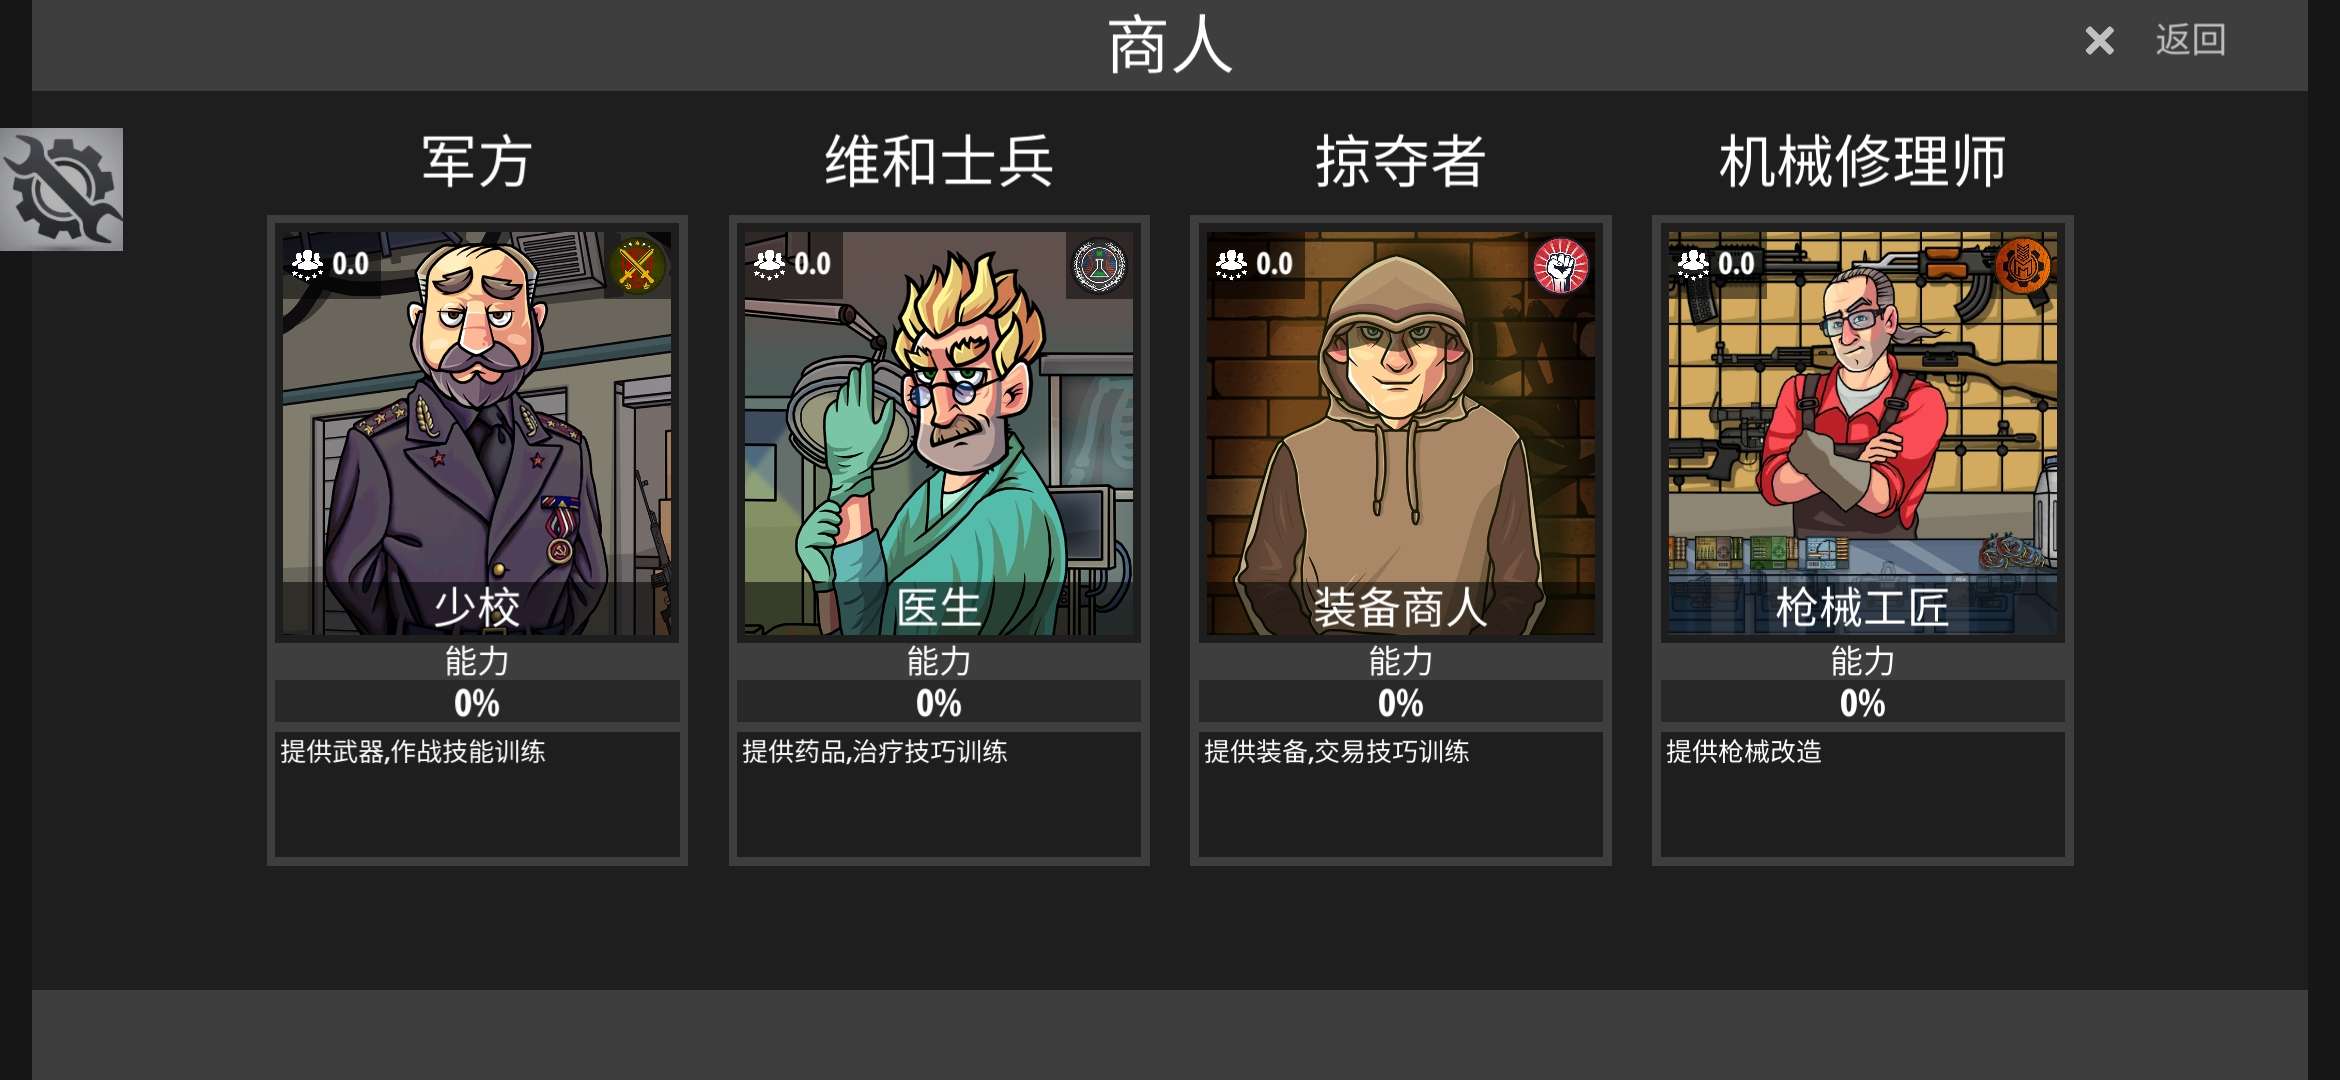The width and height of the screenshot is (2340, 1080).
Task: Select the 医生 doctor portrait
Action: pos(939,433)
